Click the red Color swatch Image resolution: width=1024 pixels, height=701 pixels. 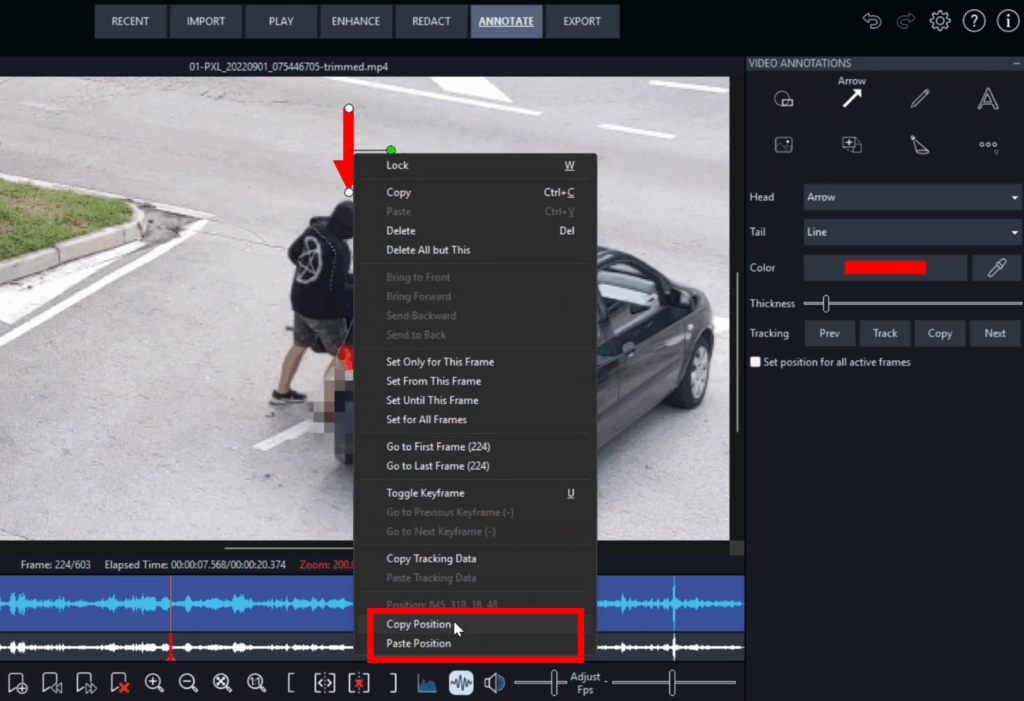(x=885, y=267)
